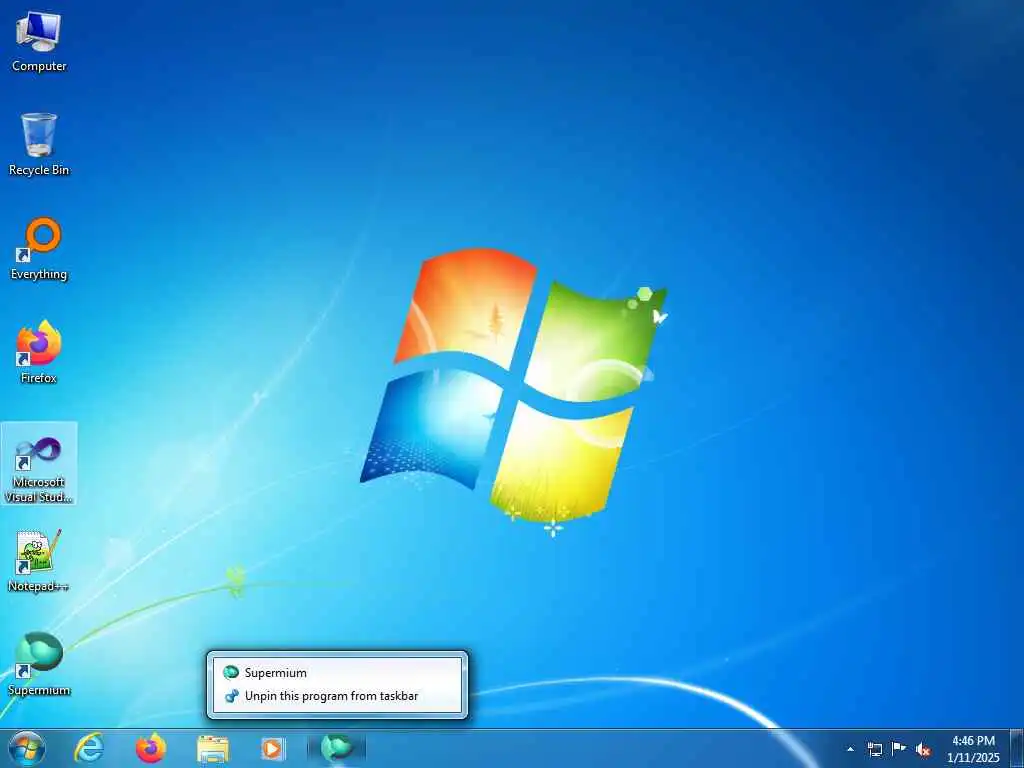Open the Windows Start menu orb
Screen dimensions: 1024x768
click(27, 748)
